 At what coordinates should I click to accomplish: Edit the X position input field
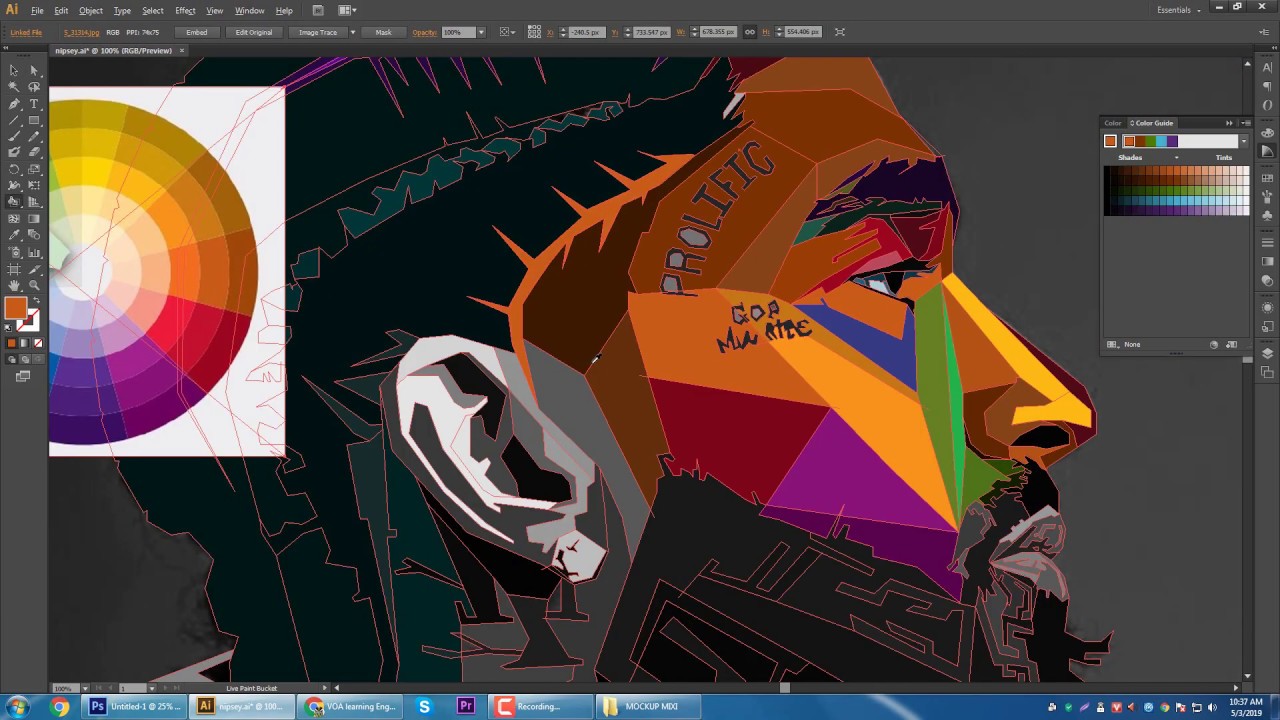587,32
